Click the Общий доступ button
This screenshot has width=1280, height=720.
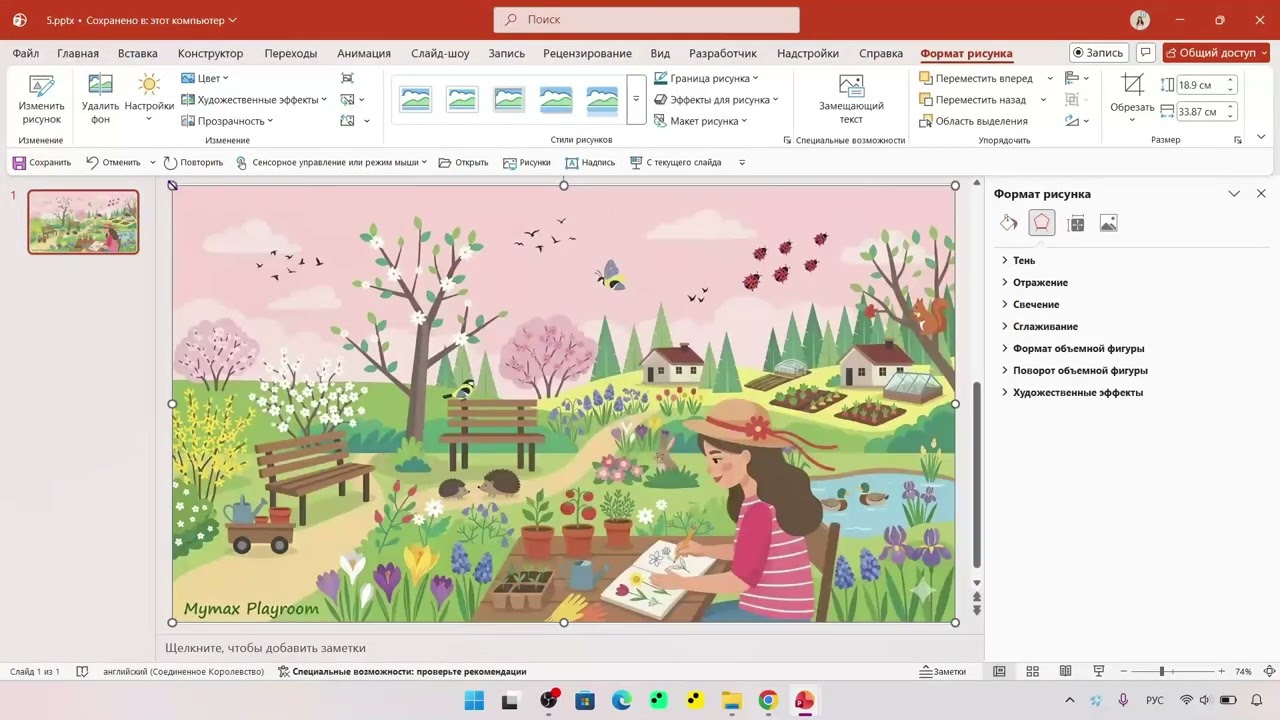click(x=1216, y=53)
